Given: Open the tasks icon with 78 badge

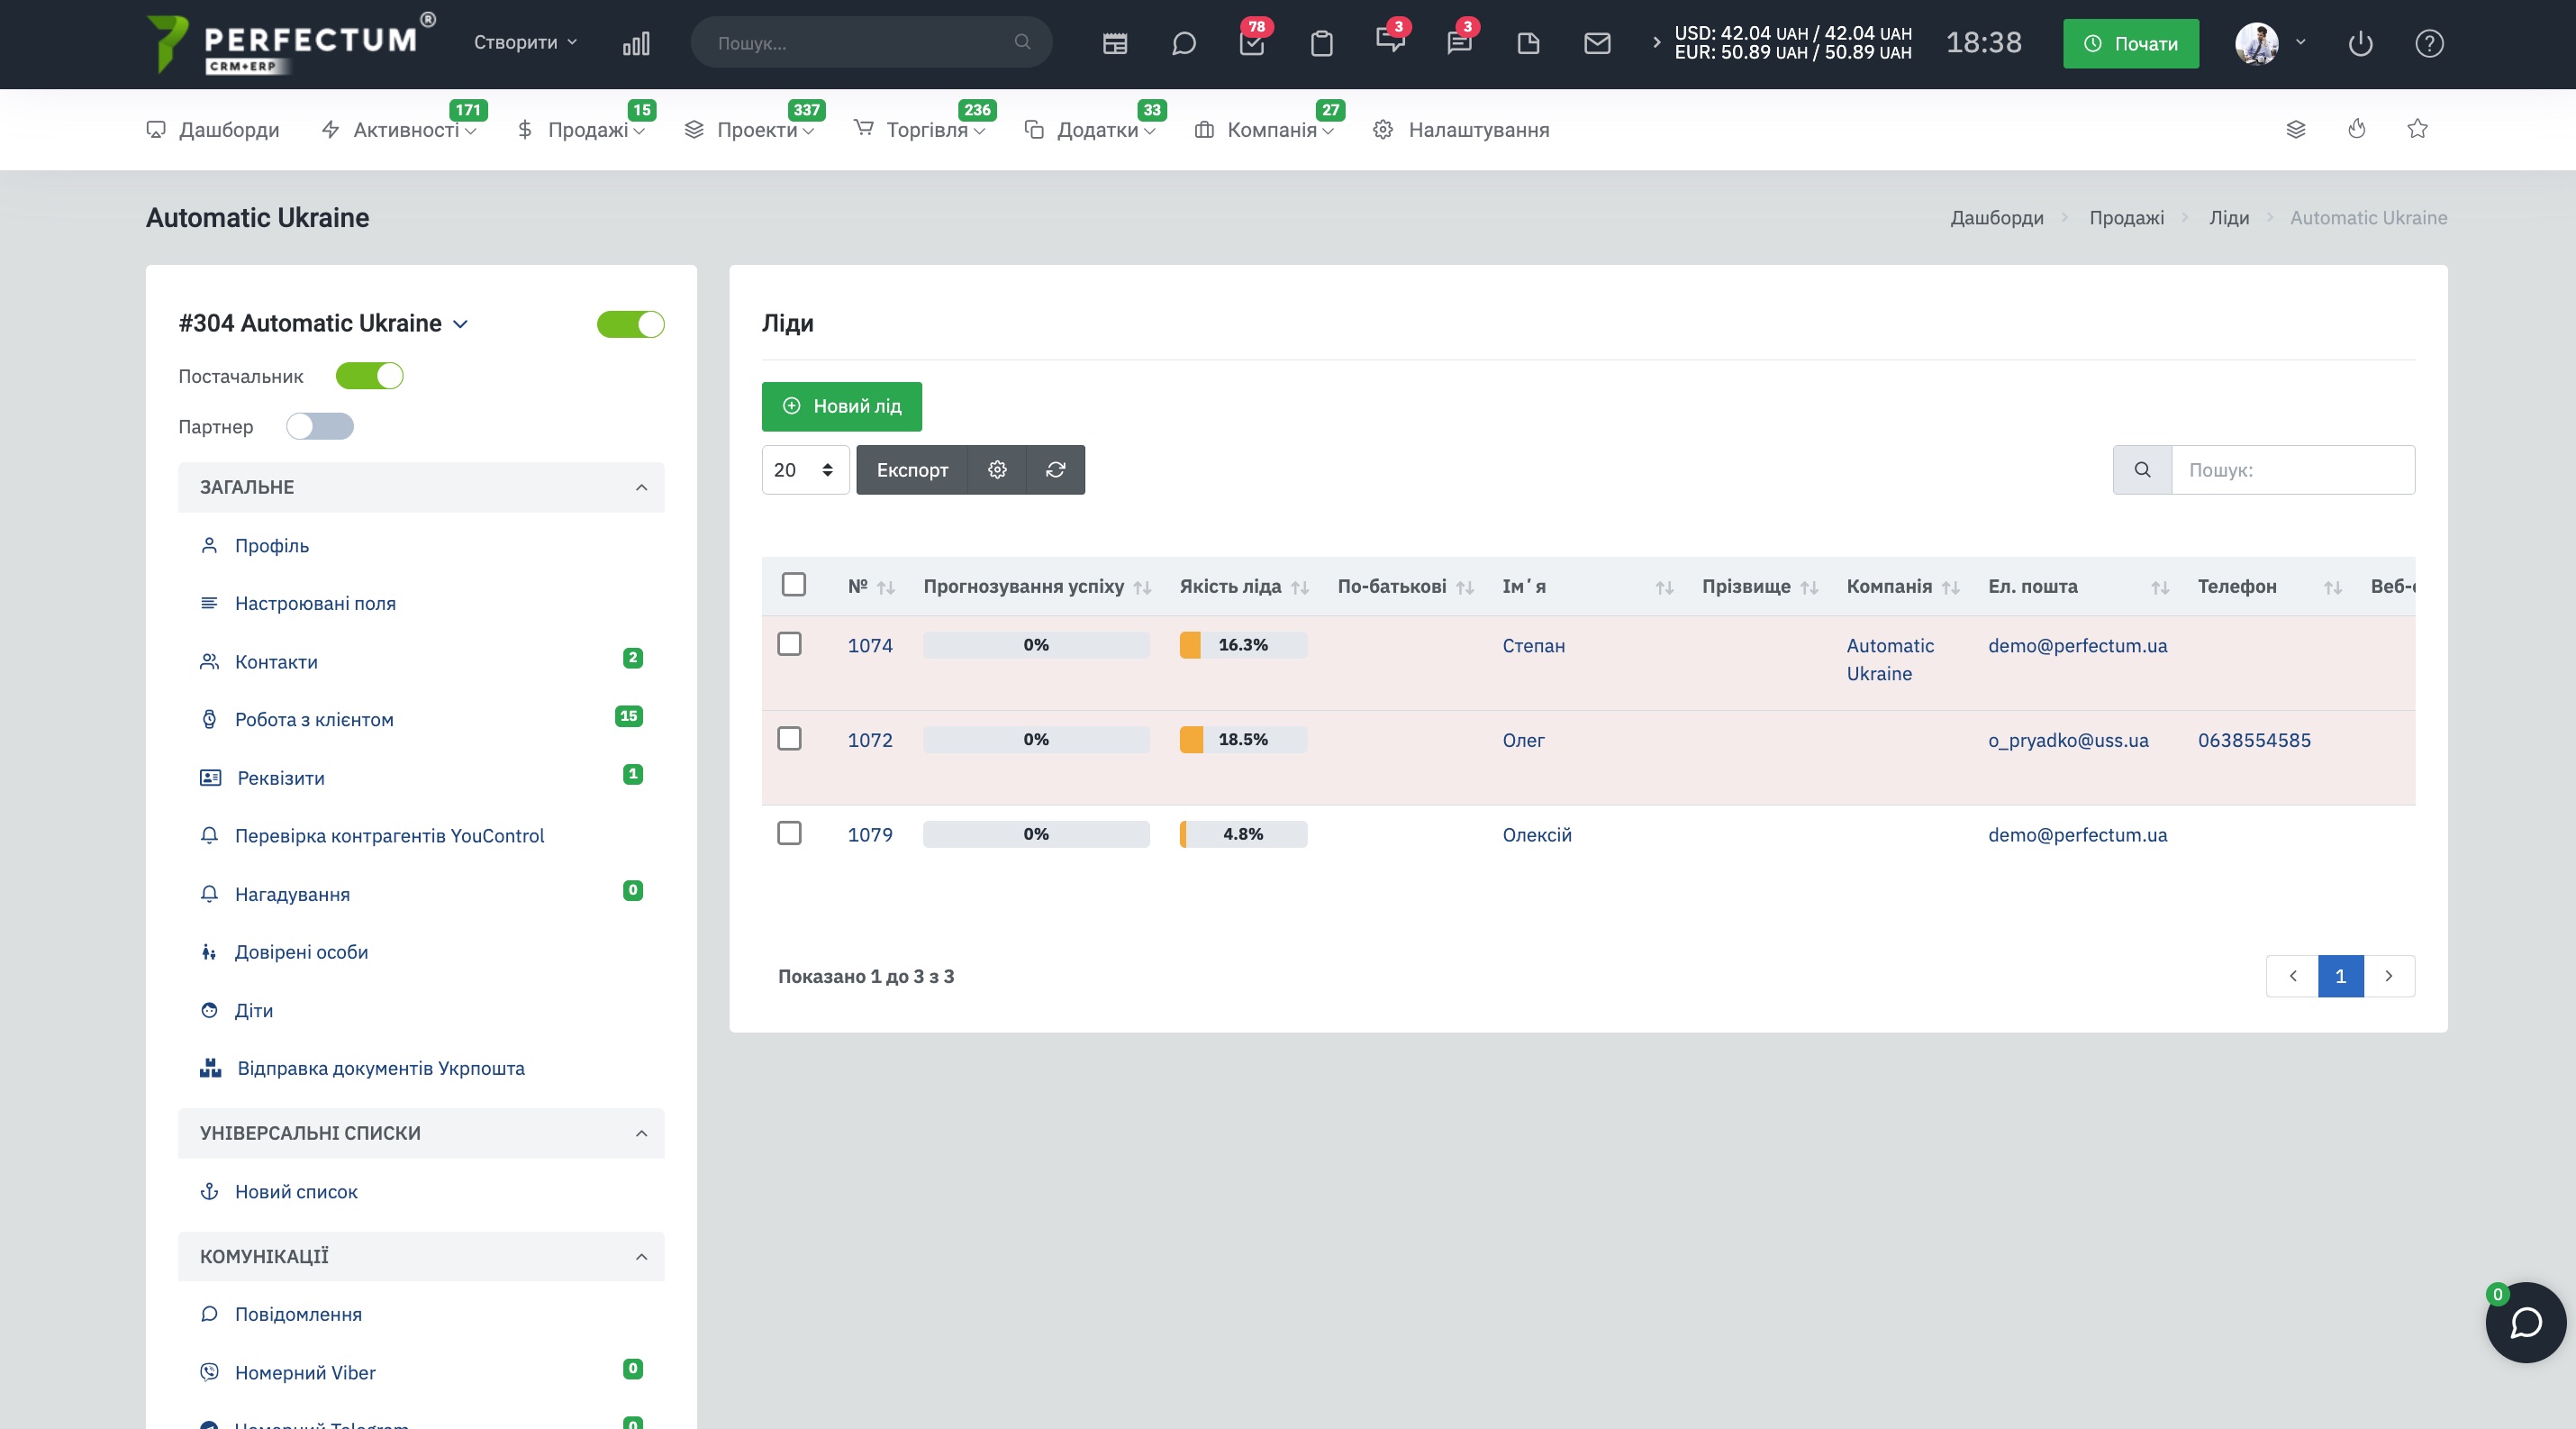Looking at the screenshot, I should (x=1252, y=43).
